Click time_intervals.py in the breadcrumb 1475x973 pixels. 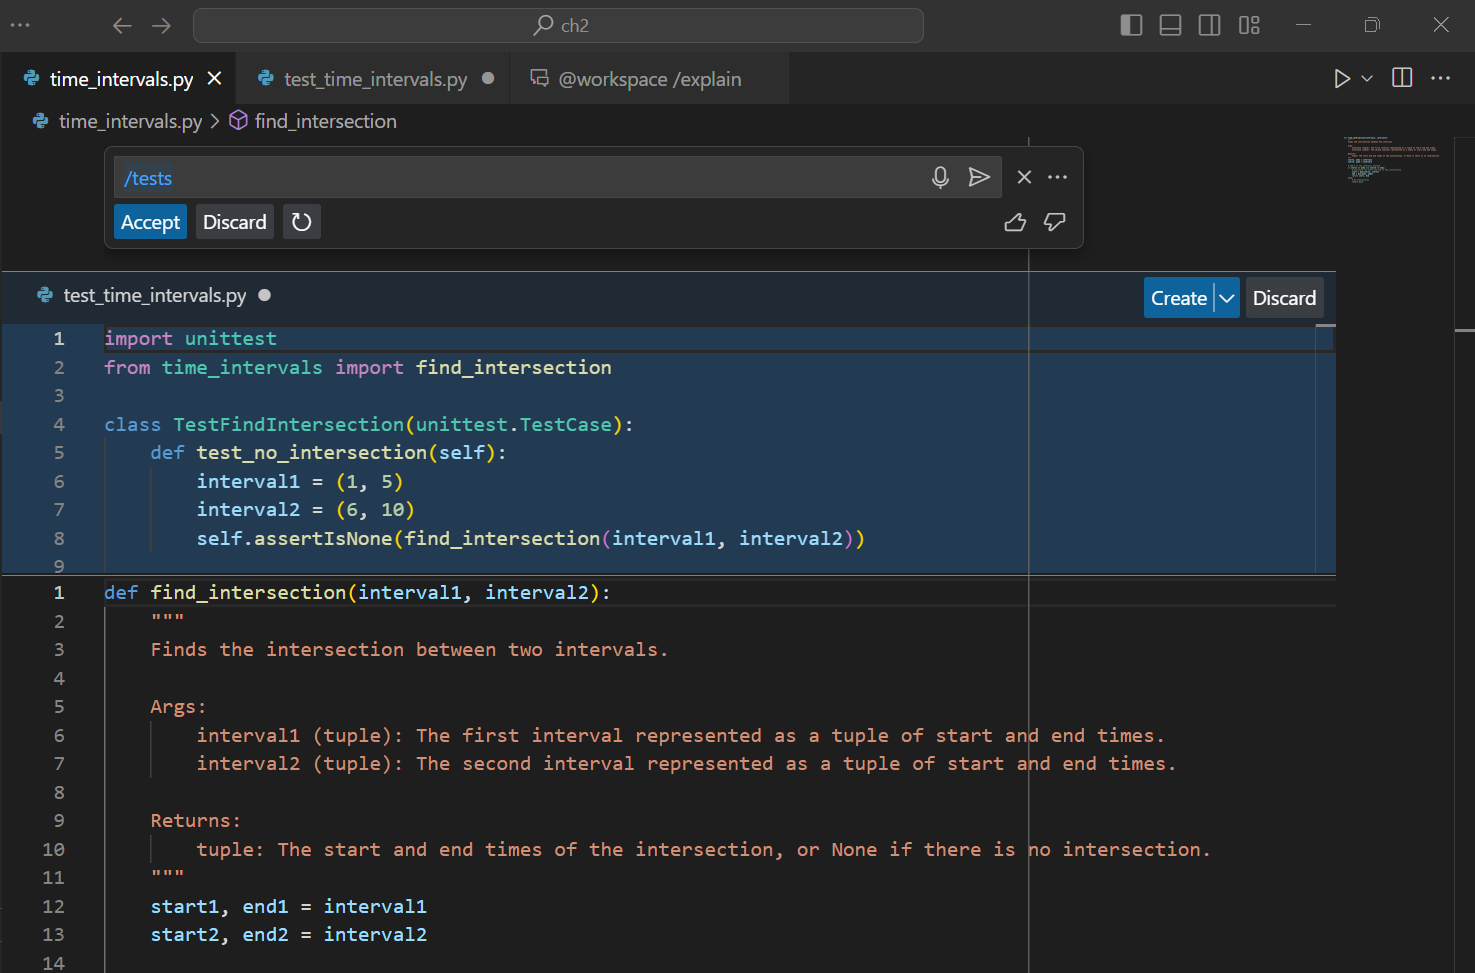pyautogui.click(x=130, y=121)
